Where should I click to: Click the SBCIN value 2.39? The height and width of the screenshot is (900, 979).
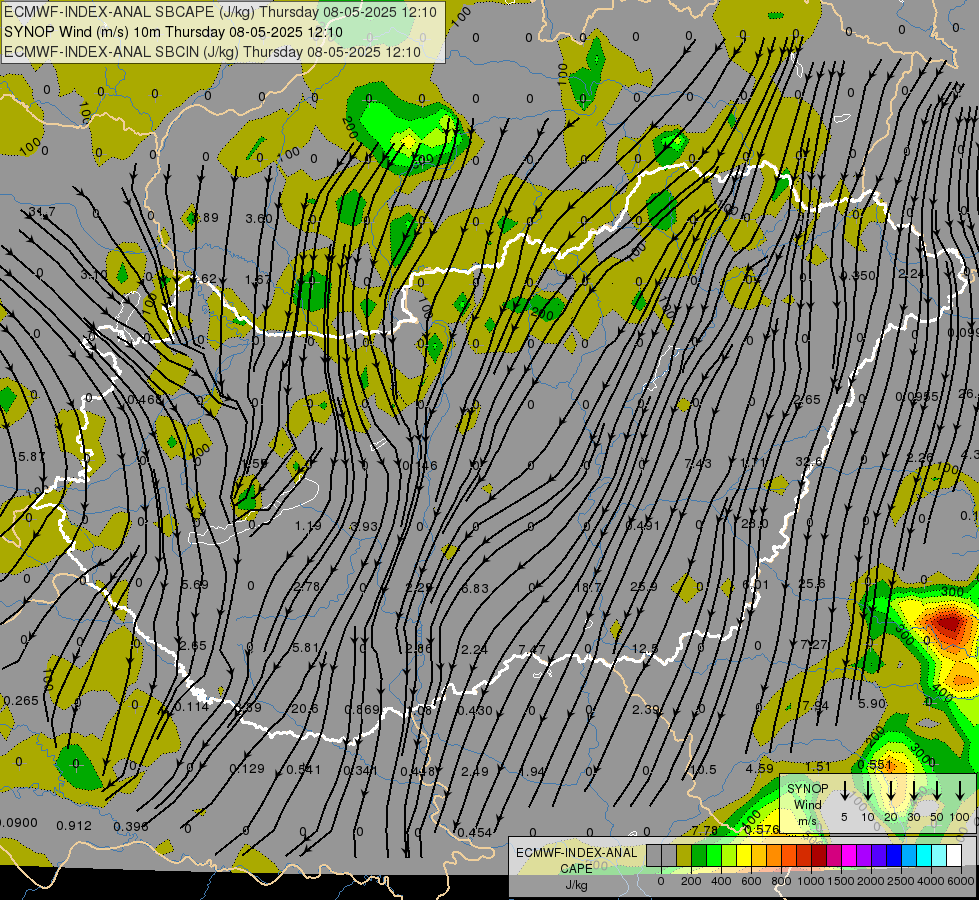[646, 710]
